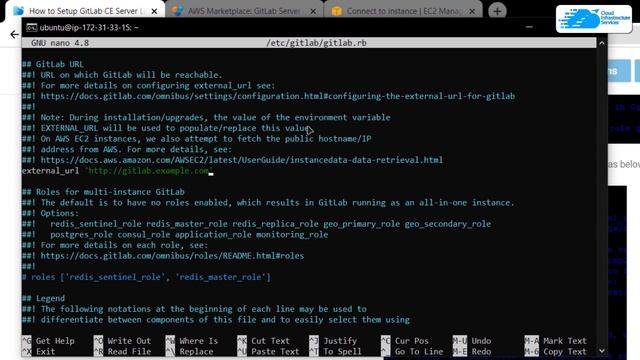The image size is (640, 360).
Task: Click the commented roles redis_sentinel_role line
Action: pyautogui.click(x=146, y=277)
